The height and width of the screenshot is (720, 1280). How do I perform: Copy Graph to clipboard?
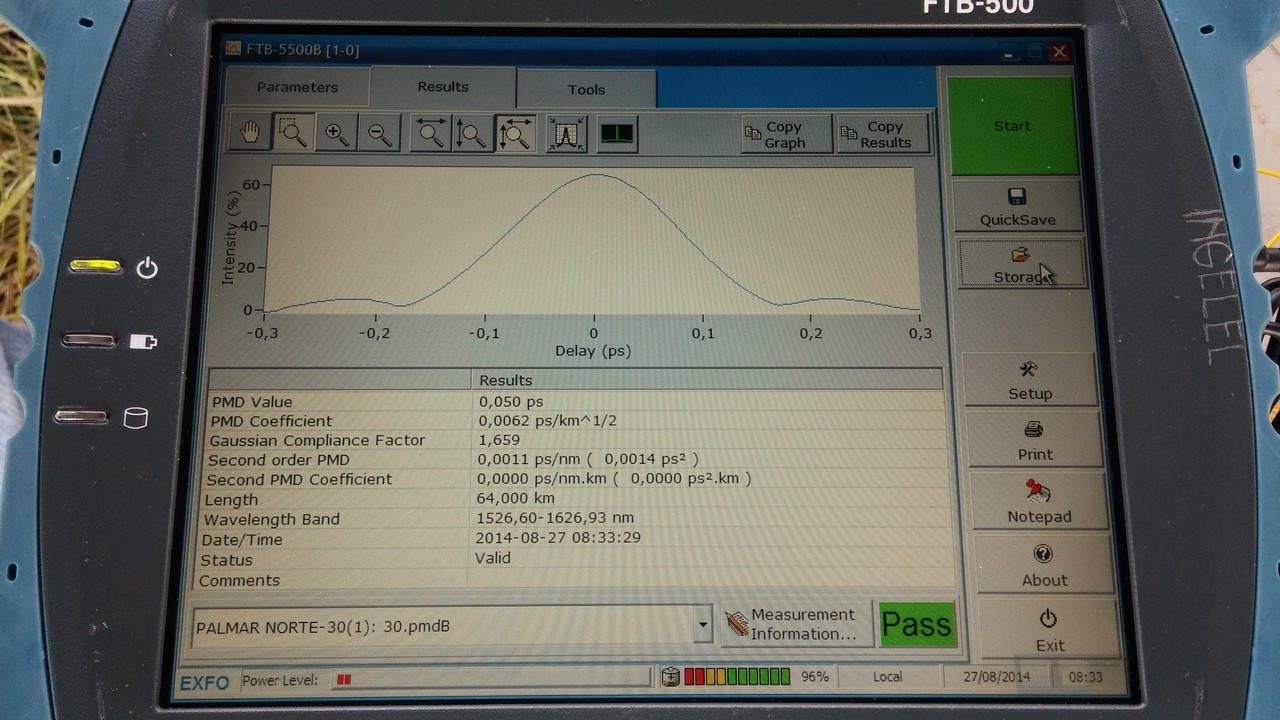click(x=786, y=134)
